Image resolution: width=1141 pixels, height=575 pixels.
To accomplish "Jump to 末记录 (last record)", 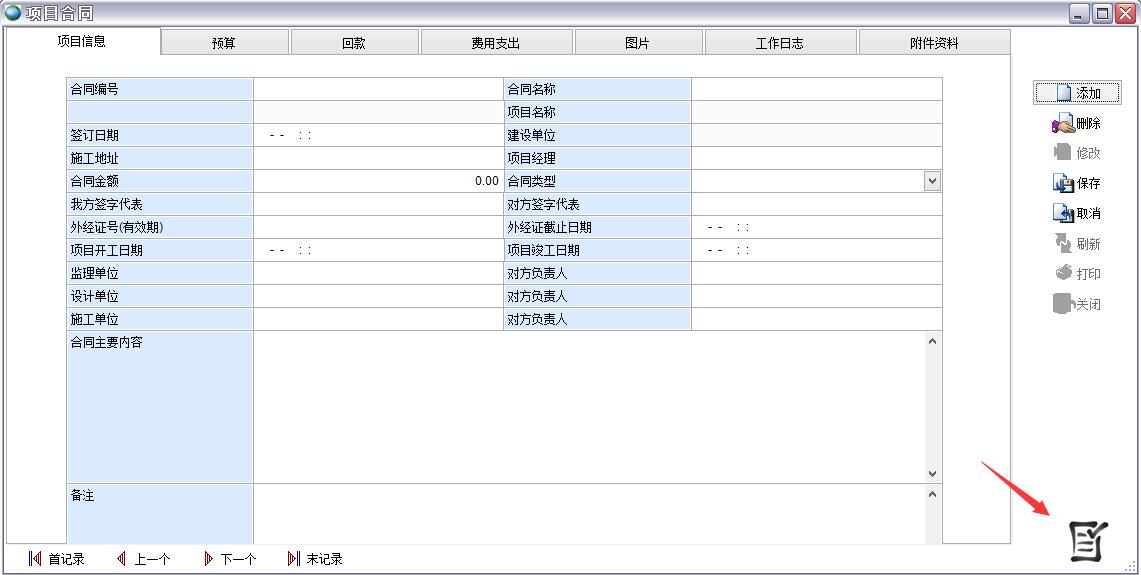I will 315,559.
